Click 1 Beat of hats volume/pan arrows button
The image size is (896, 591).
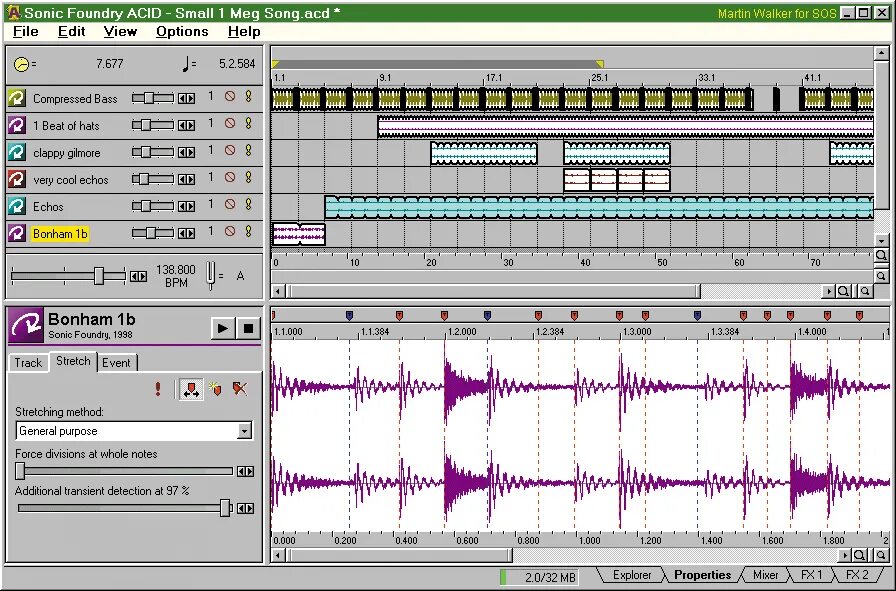(186, 126)
